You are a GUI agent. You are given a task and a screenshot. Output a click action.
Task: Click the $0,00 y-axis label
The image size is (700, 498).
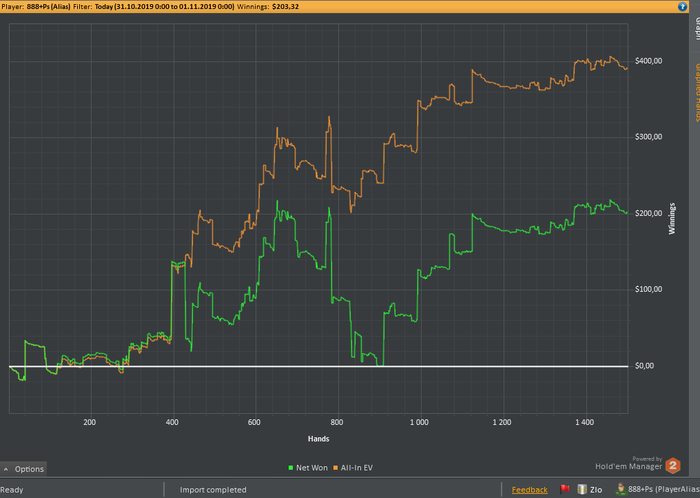(644, 366)
